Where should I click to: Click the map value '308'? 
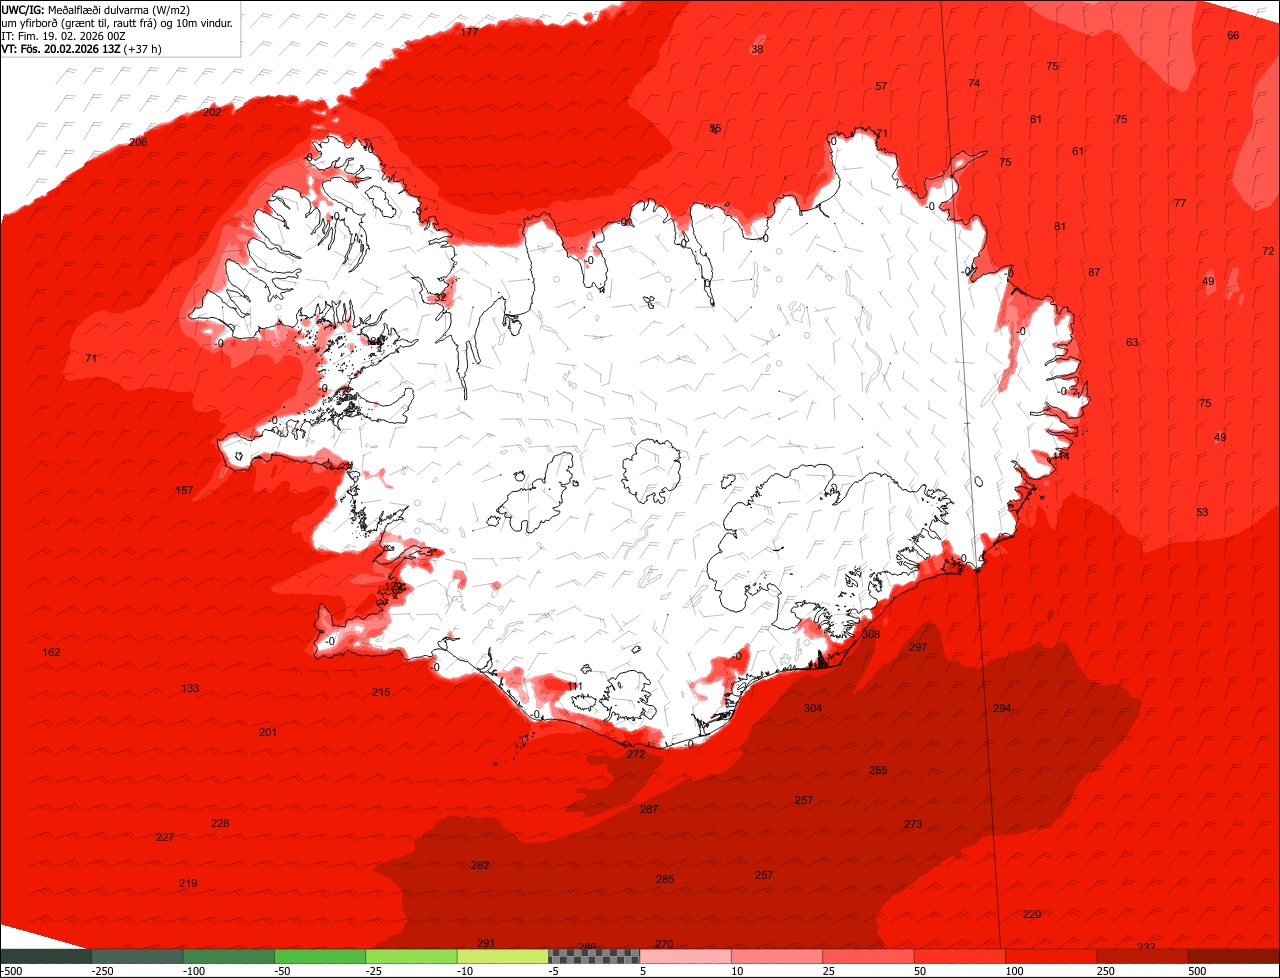click(871, 634)
